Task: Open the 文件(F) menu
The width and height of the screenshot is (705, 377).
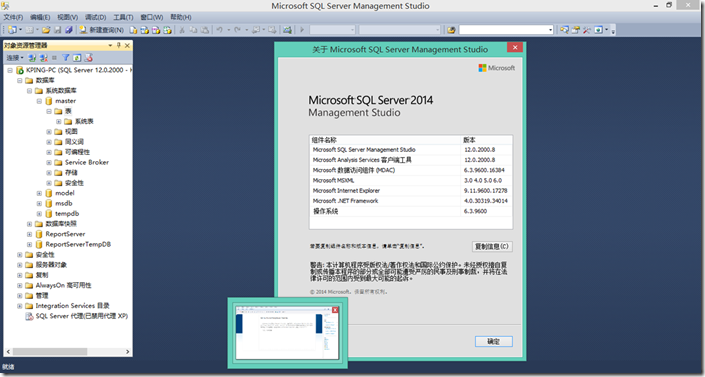Action: 13,17
